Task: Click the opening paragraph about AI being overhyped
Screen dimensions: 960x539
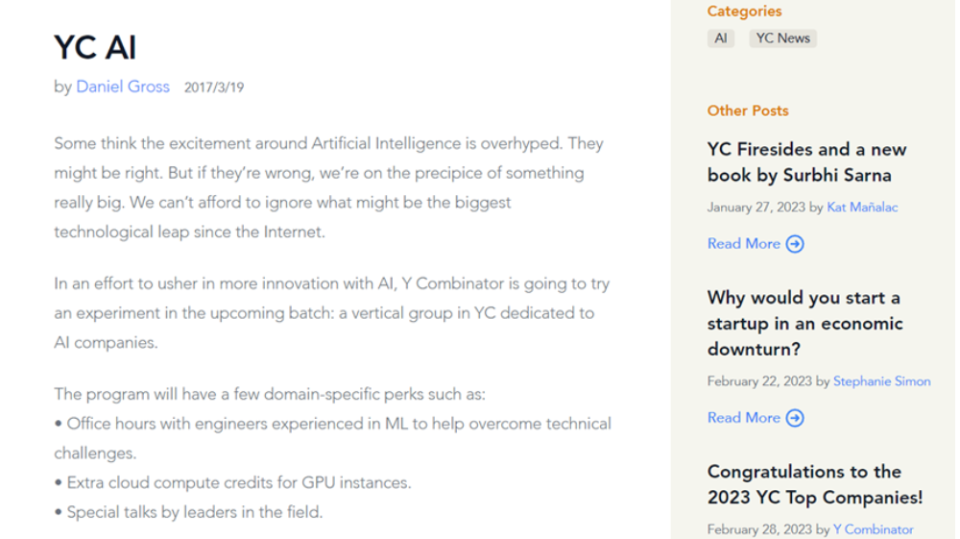Action: click(328, 187)
